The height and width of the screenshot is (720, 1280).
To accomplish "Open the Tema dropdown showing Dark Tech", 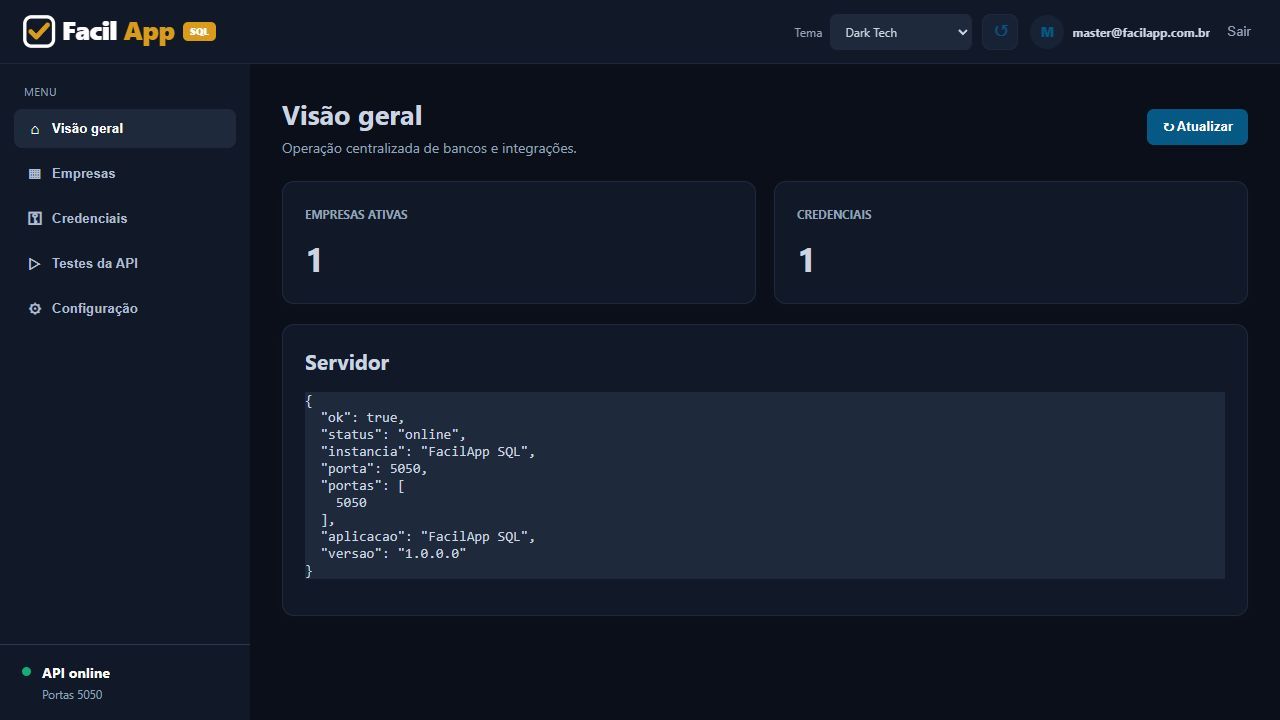I will pyautogui.click(x=901, y=32).
